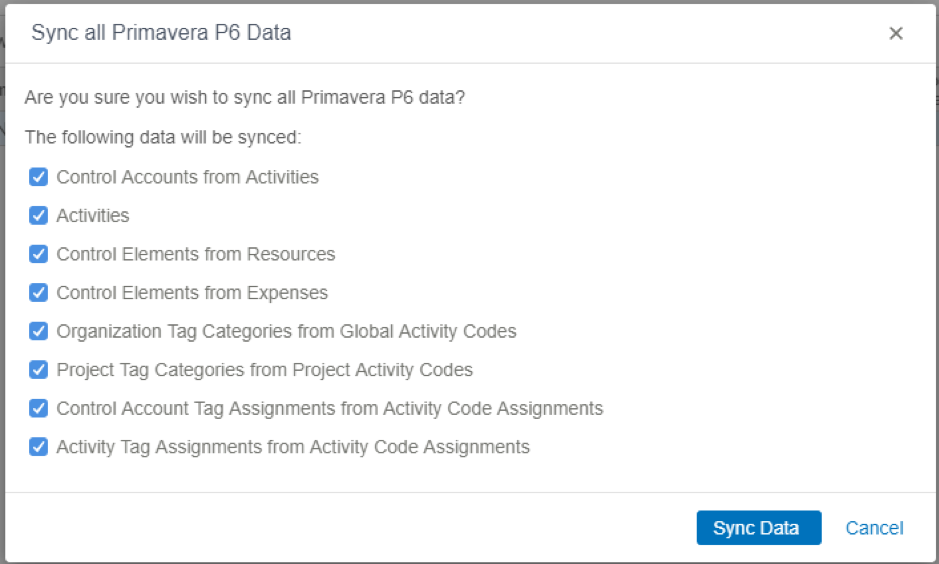
Task: Close the dialog with the X icon
Action: coord(896,33)
